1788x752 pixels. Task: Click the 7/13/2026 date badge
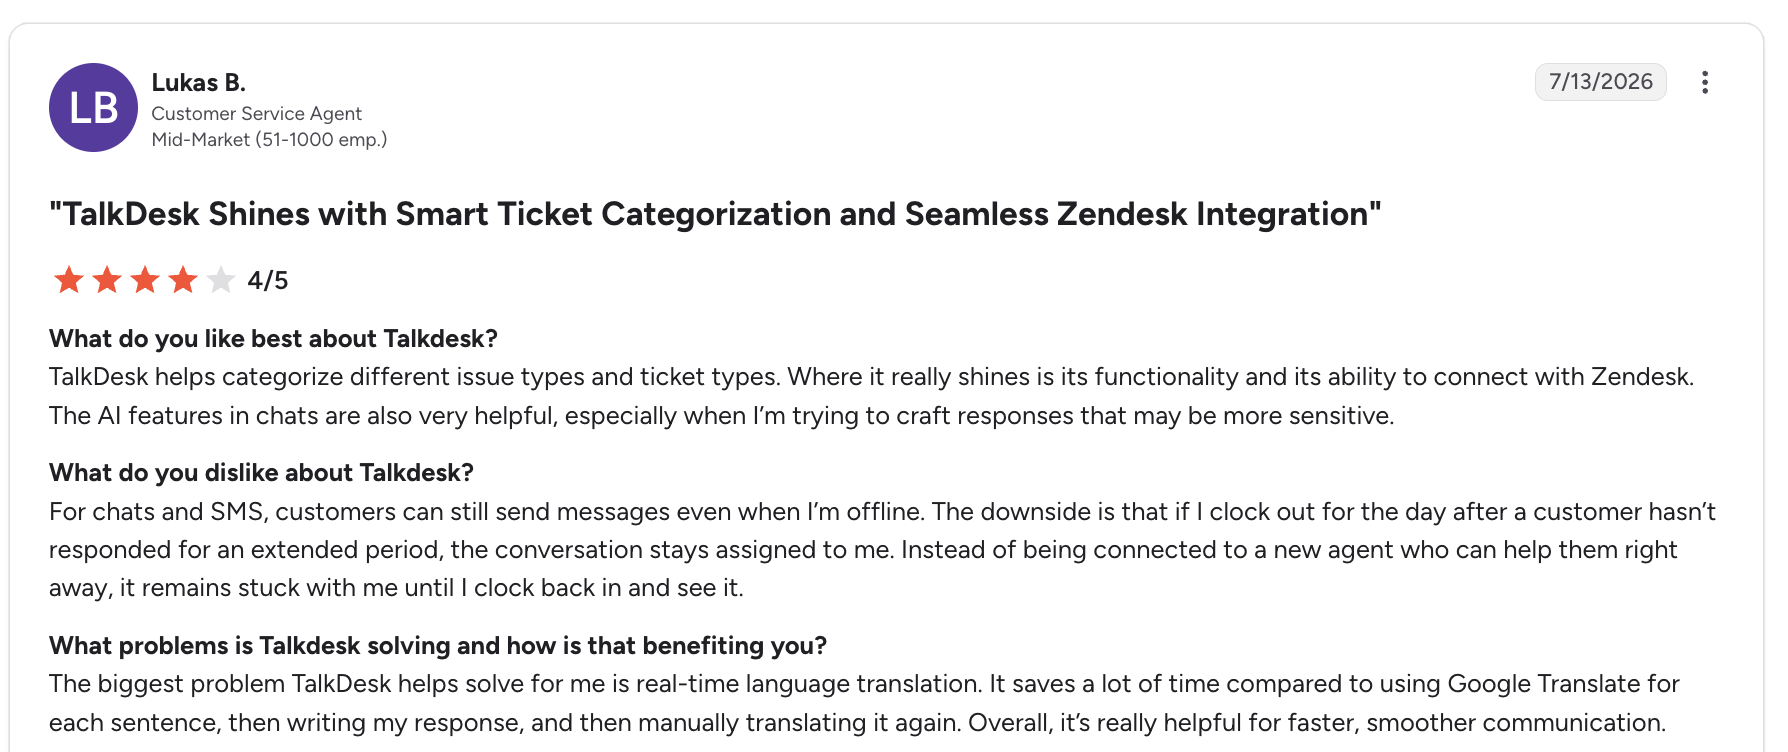[1600, 82]
